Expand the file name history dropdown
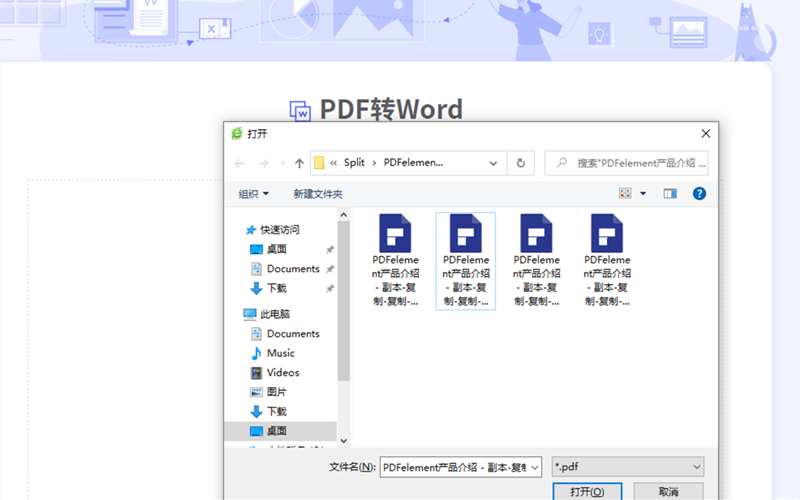 pos(533,466)
